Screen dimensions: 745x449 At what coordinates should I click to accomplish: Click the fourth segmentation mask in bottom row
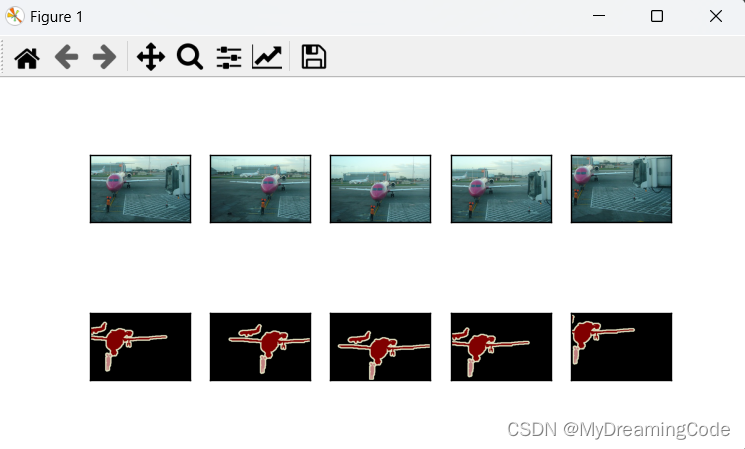(x=501, y=347)
